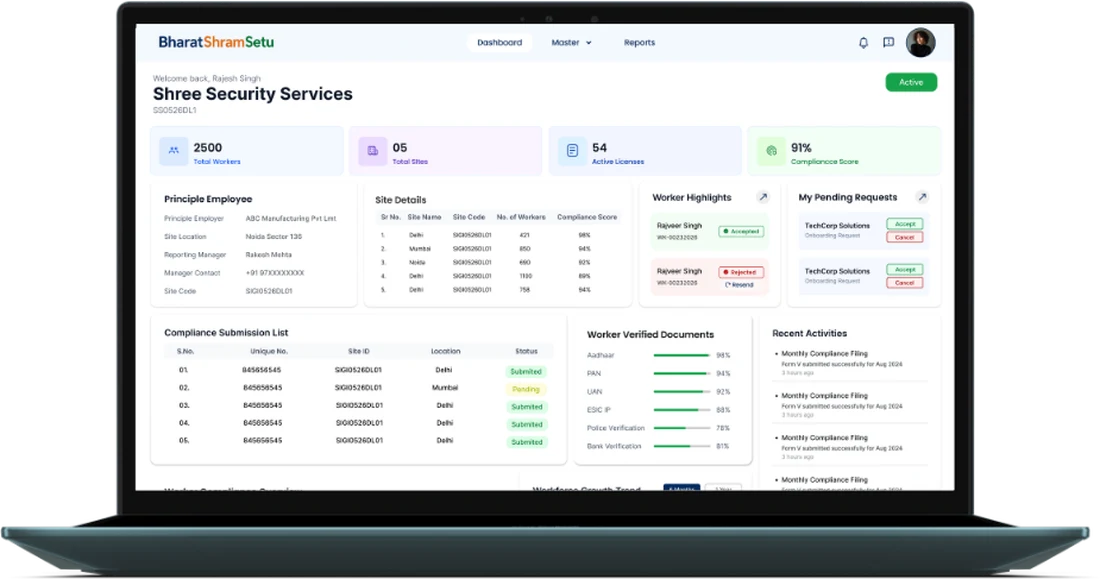Open the 91% Compliance Score card

tap(844, 151)
